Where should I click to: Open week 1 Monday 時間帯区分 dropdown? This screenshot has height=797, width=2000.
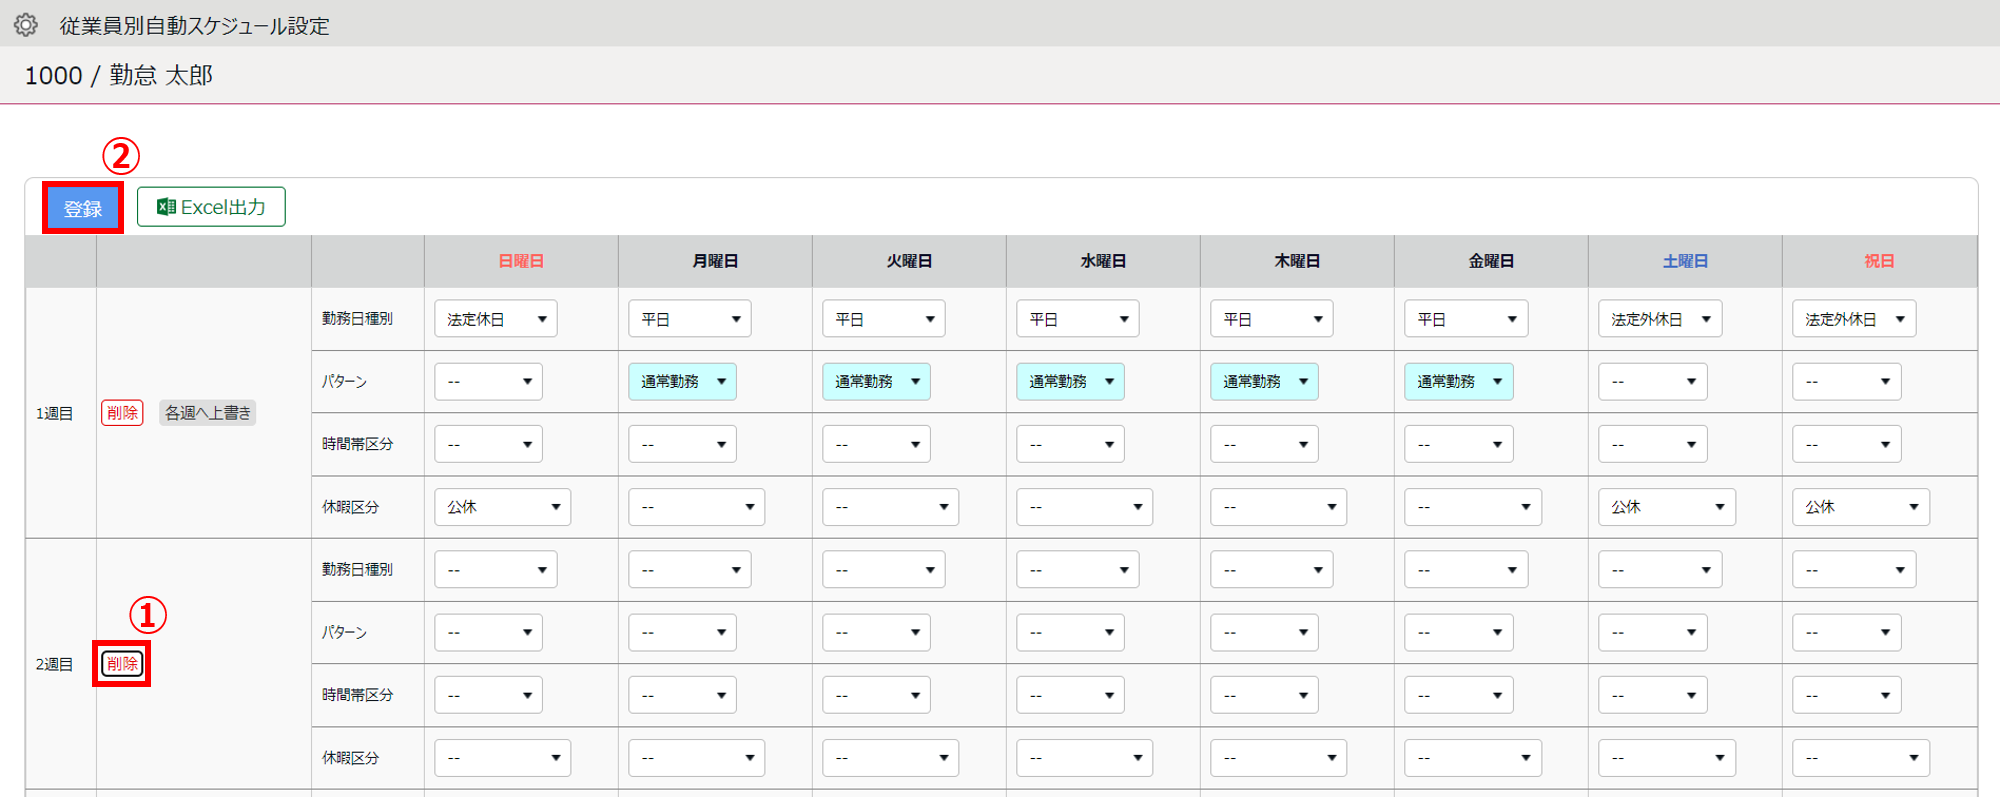click(682, 444)
